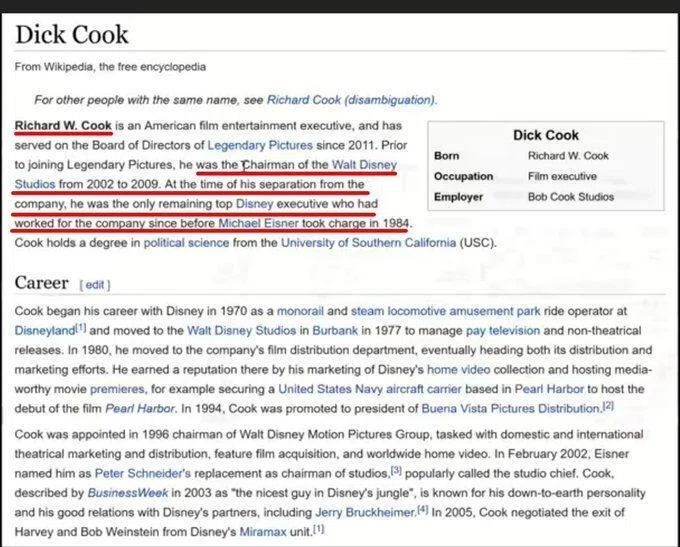Open the pay television link
This screenshot has width=680, height=547.
(x=503, y=331)
